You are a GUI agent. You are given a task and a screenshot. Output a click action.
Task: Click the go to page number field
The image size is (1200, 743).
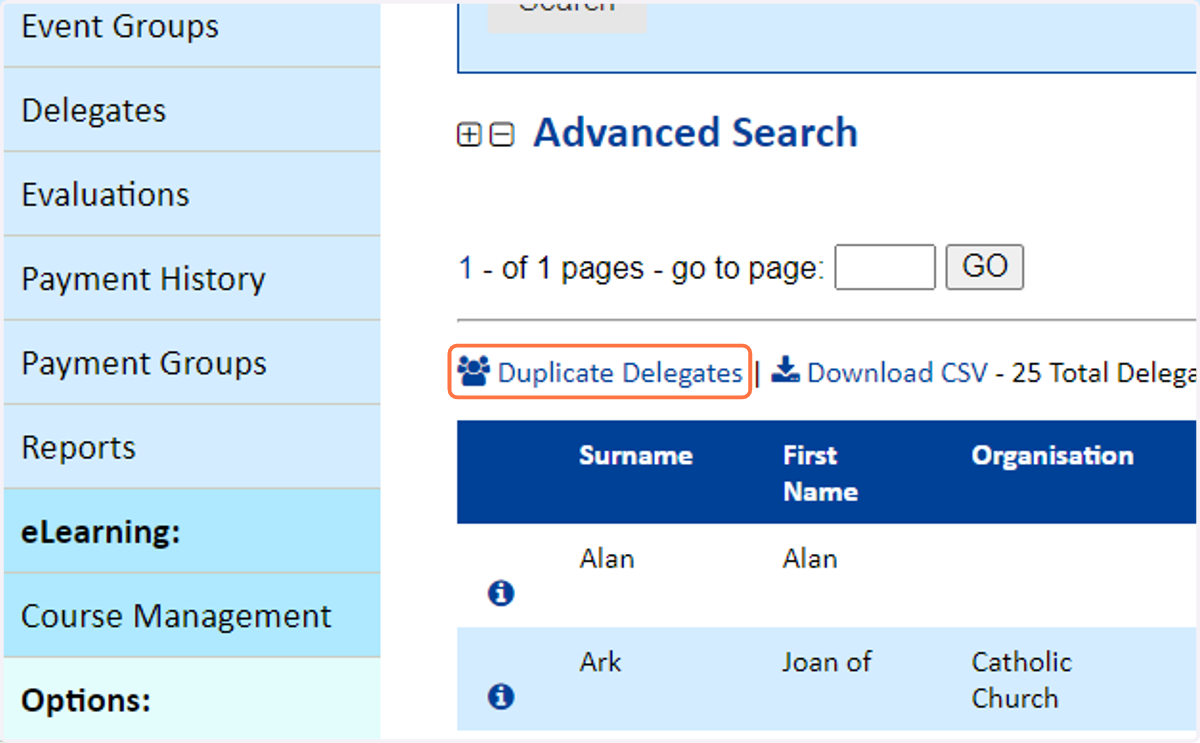click(885, 267)
